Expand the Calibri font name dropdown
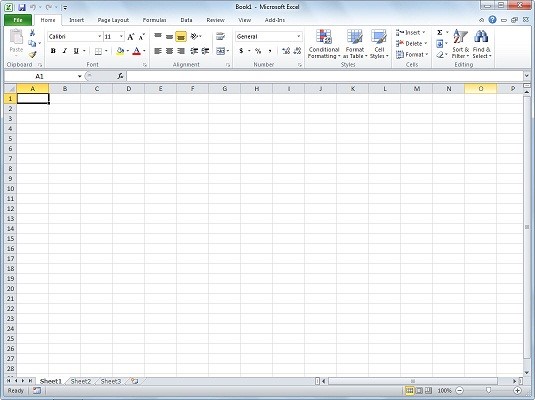This screenshot has width=535, height=400. coord(99,37)
